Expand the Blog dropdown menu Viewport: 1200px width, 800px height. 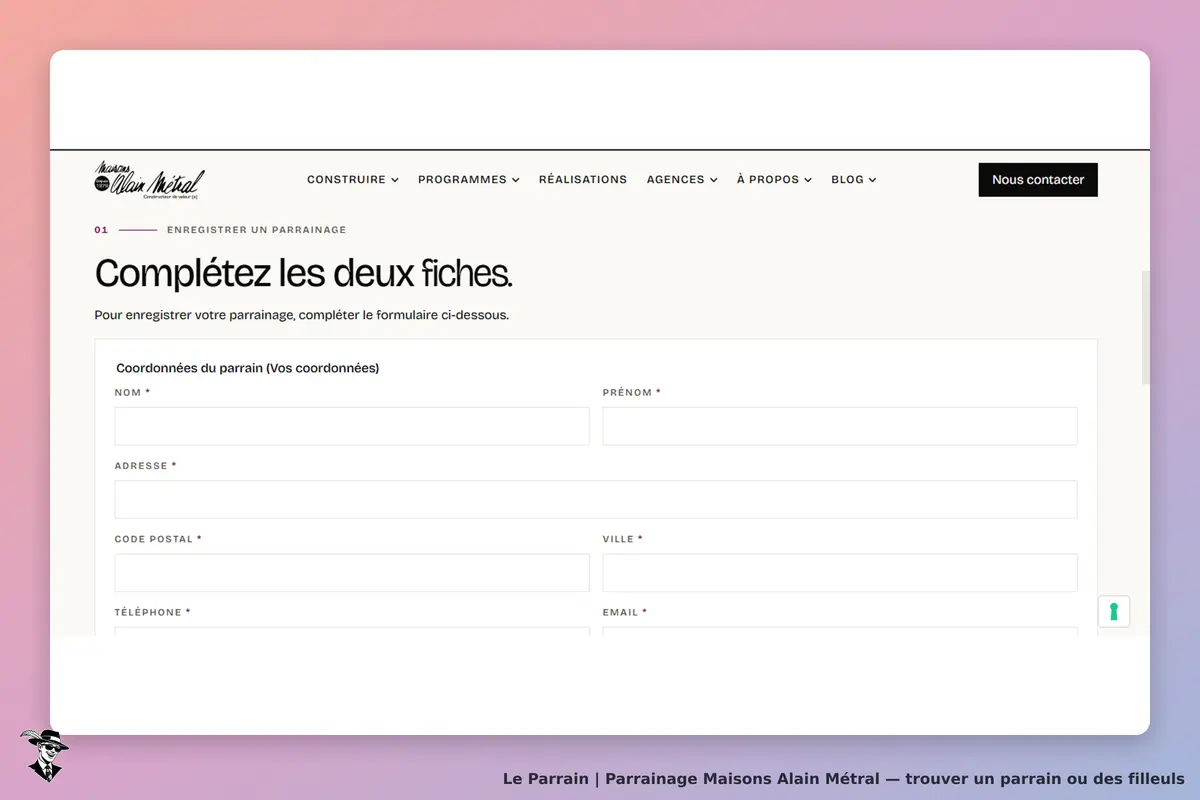(x=854, y=180)
